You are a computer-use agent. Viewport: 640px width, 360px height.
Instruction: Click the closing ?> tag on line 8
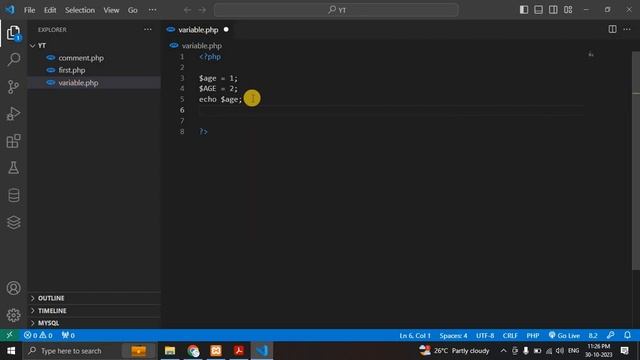[203, 131]
